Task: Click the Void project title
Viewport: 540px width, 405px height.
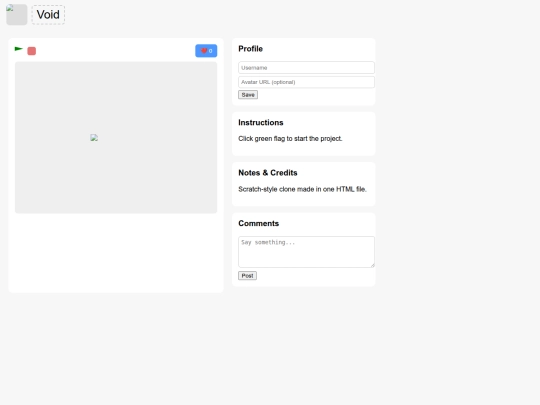Action: pyautogui.click(x=48, y=15)
